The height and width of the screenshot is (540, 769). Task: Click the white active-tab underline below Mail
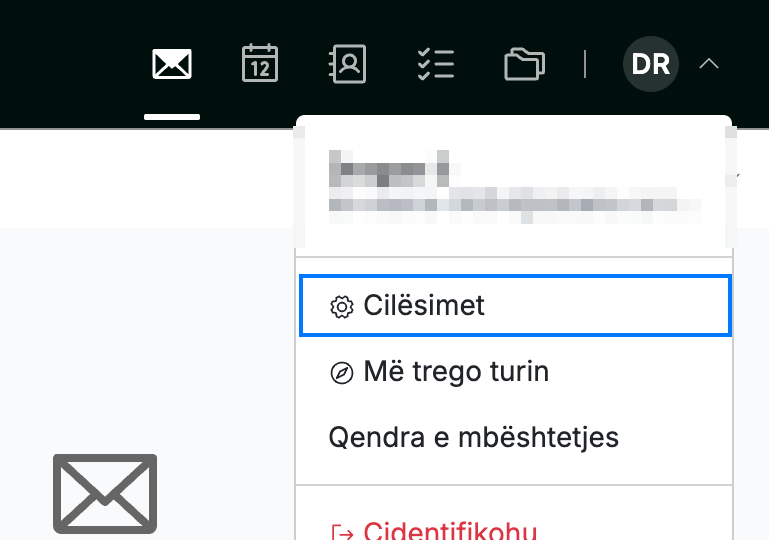pos(172,117)
